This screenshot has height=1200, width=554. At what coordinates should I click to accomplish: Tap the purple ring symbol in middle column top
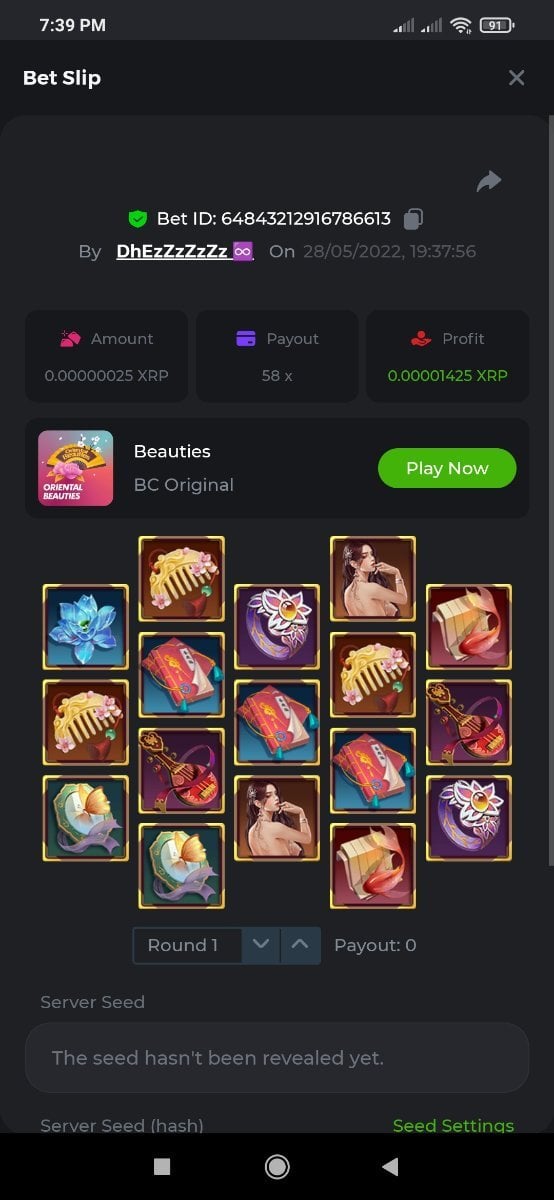tap(277, 627)
